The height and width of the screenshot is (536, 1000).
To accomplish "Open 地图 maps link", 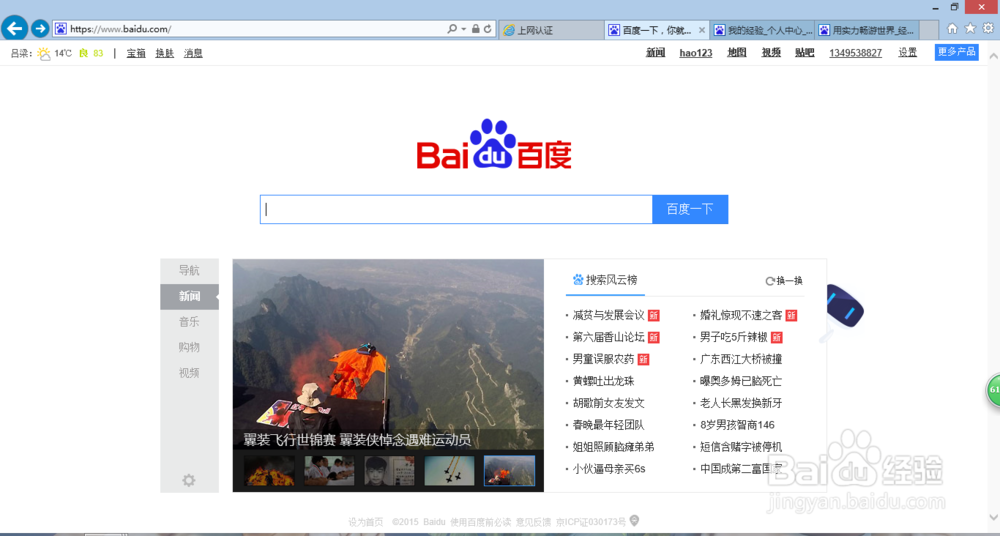I will pyautogui.click(x=737, y=52).
